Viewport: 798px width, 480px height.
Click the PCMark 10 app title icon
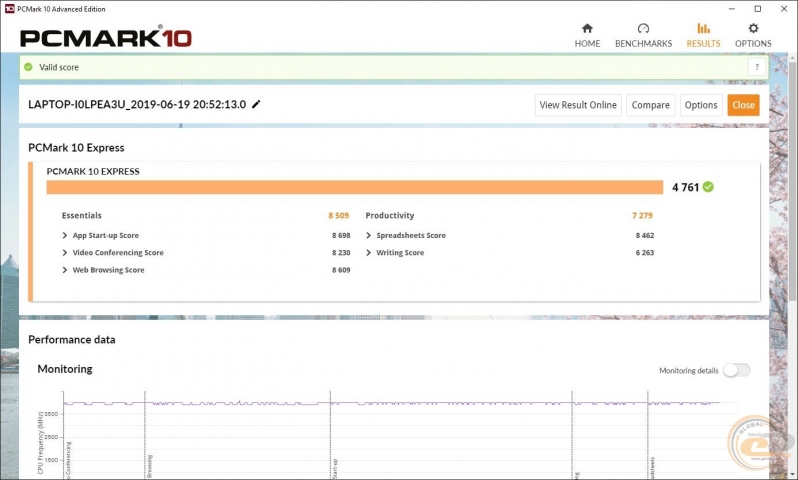[x=9, y=9]
